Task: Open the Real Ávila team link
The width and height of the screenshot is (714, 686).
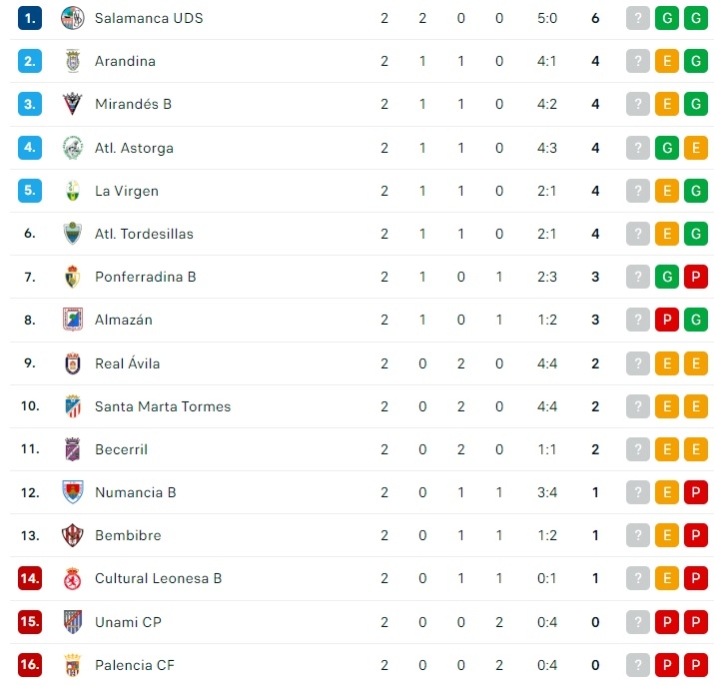Action: coord(127,363)
